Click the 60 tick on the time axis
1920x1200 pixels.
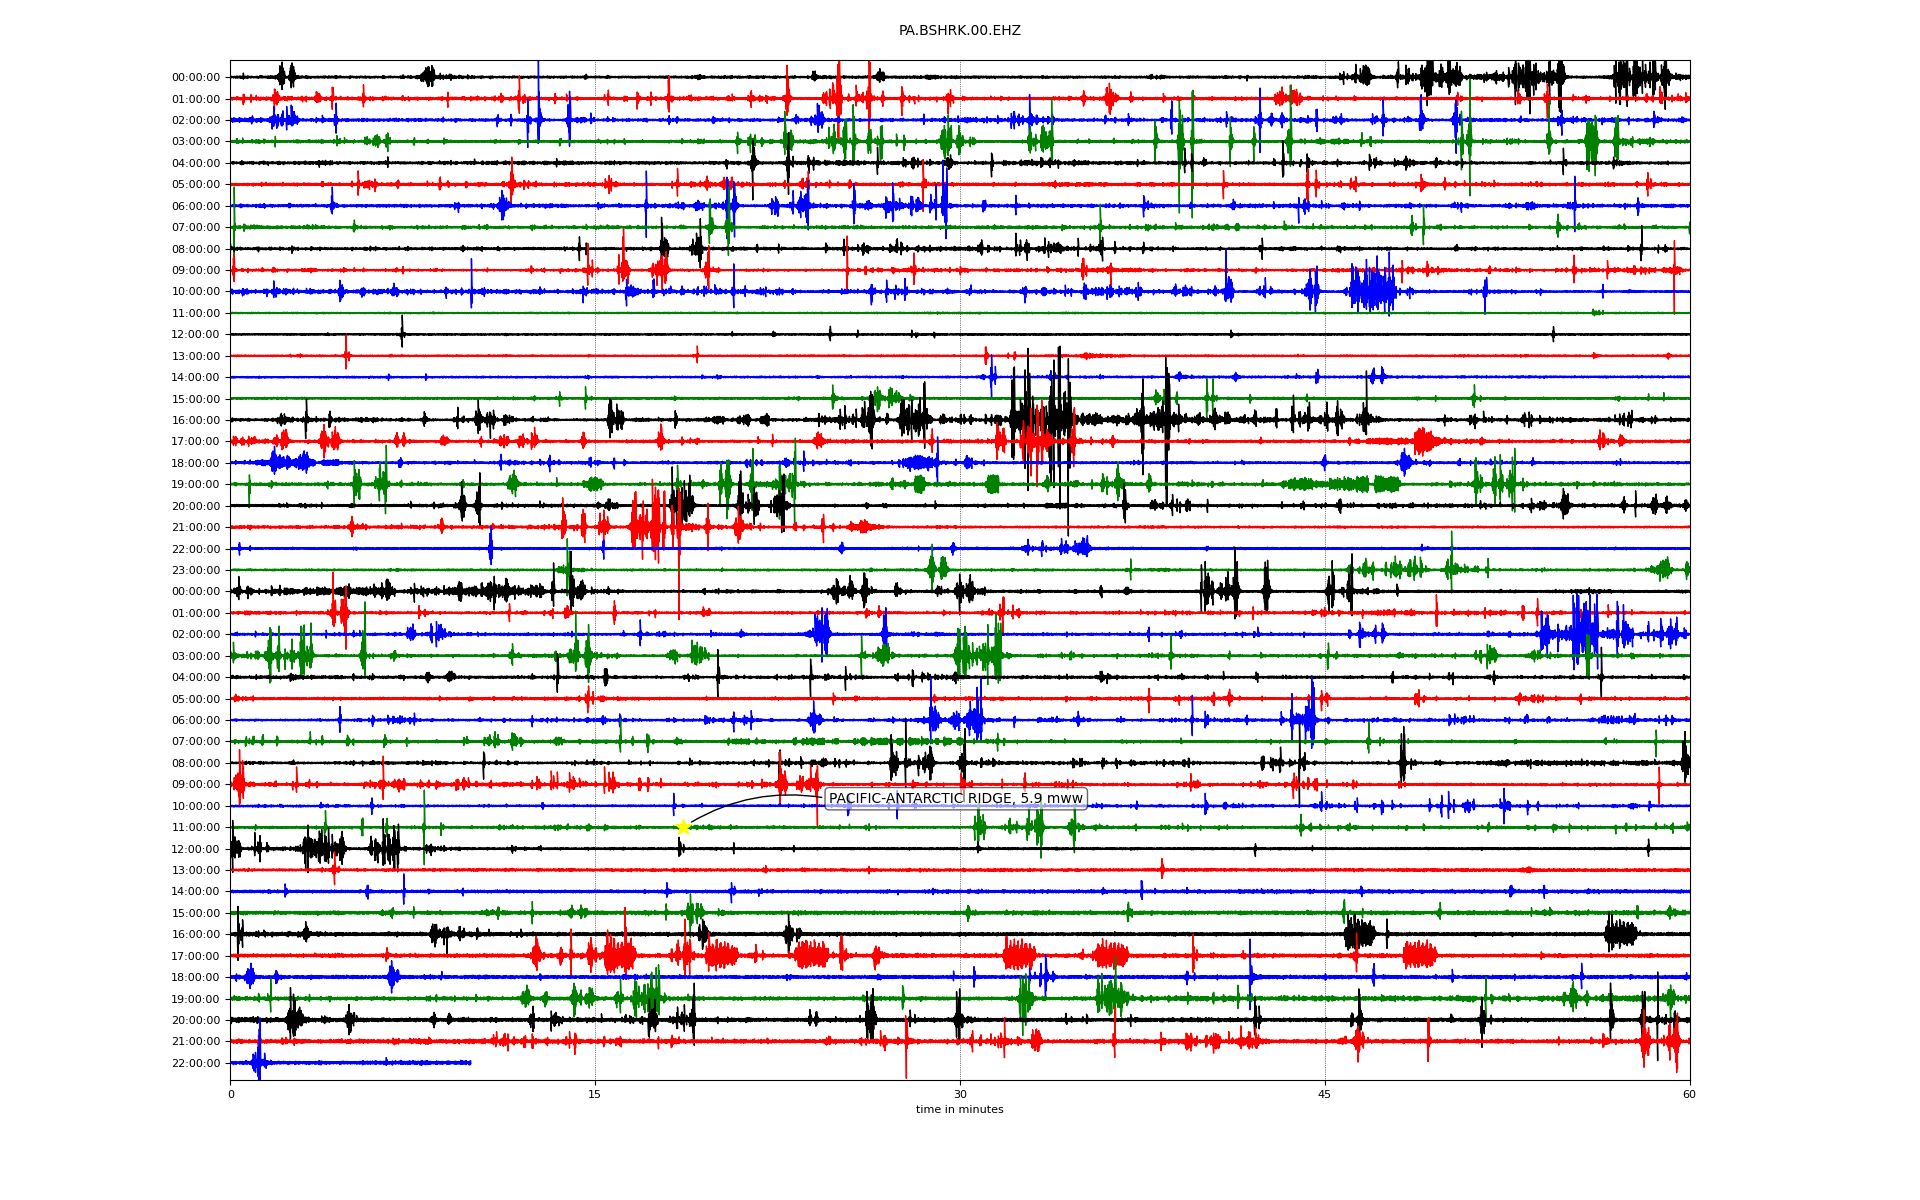pos(1689,1094)
